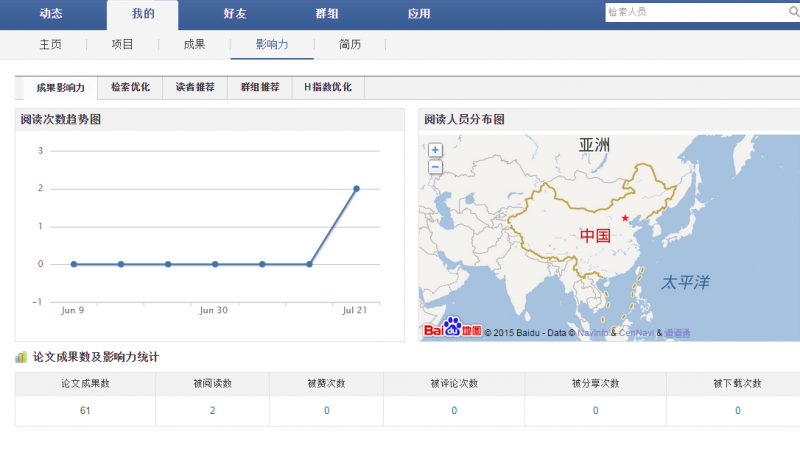Open the 群组 top navigation tab
800x464 pixels.
click(x=327, y=14)
